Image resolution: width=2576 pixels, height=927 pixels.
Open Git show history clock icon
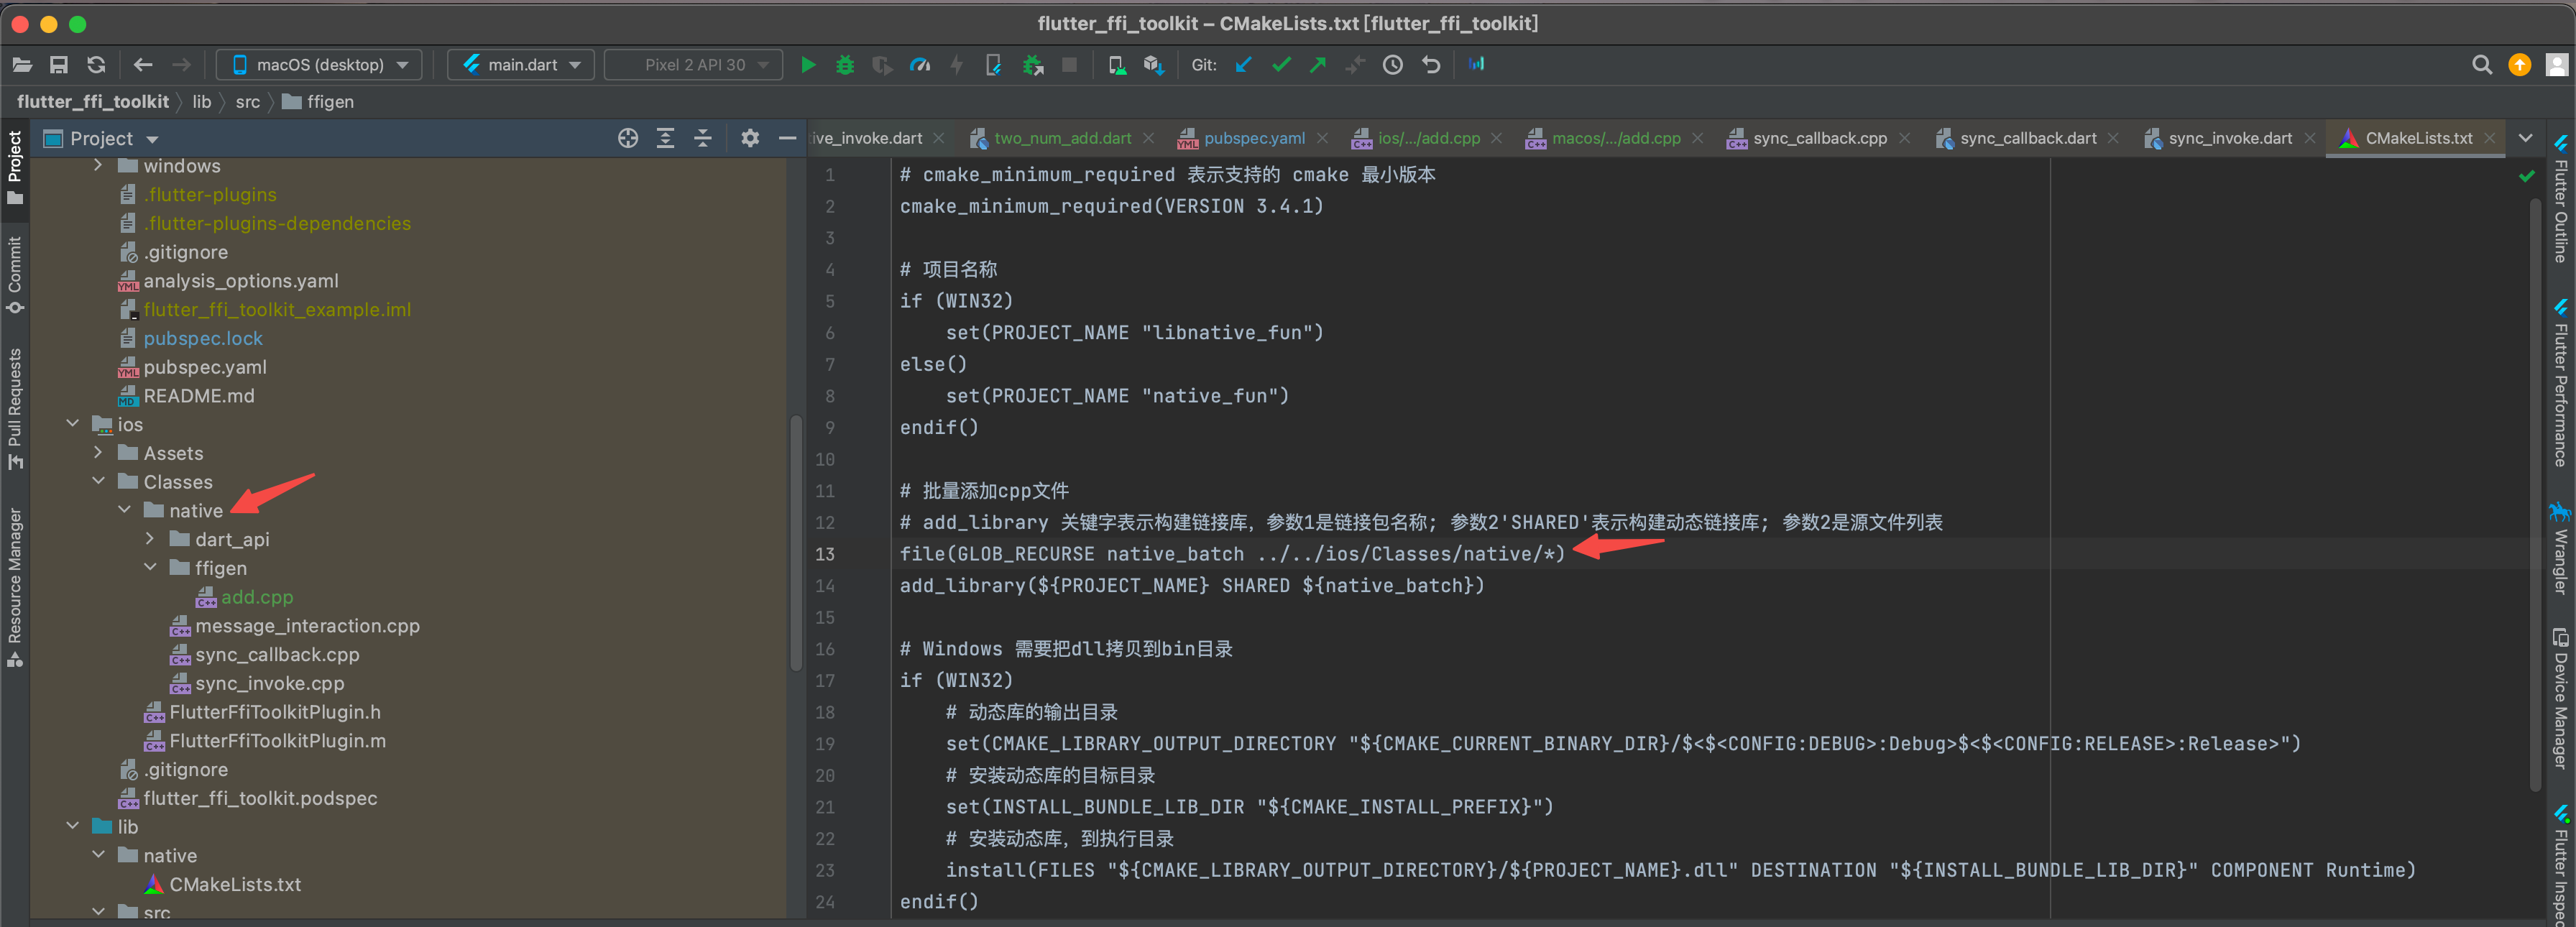tap(1392, 65)
